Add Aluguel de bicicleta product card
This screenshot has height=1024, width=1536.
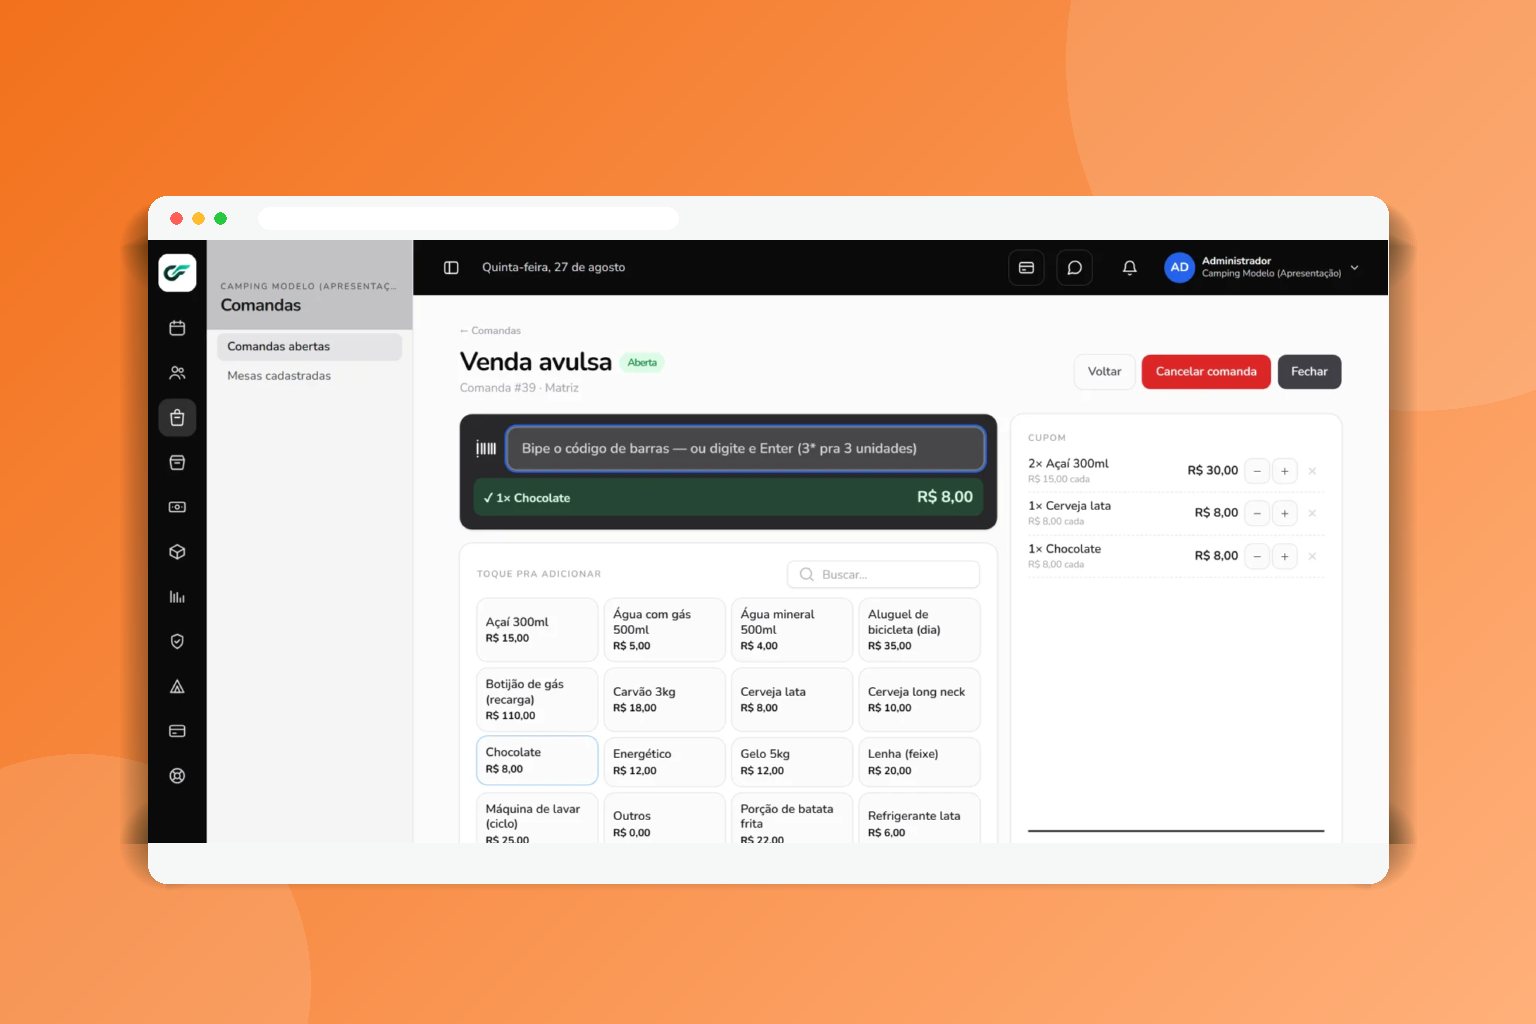pos(919,630)
